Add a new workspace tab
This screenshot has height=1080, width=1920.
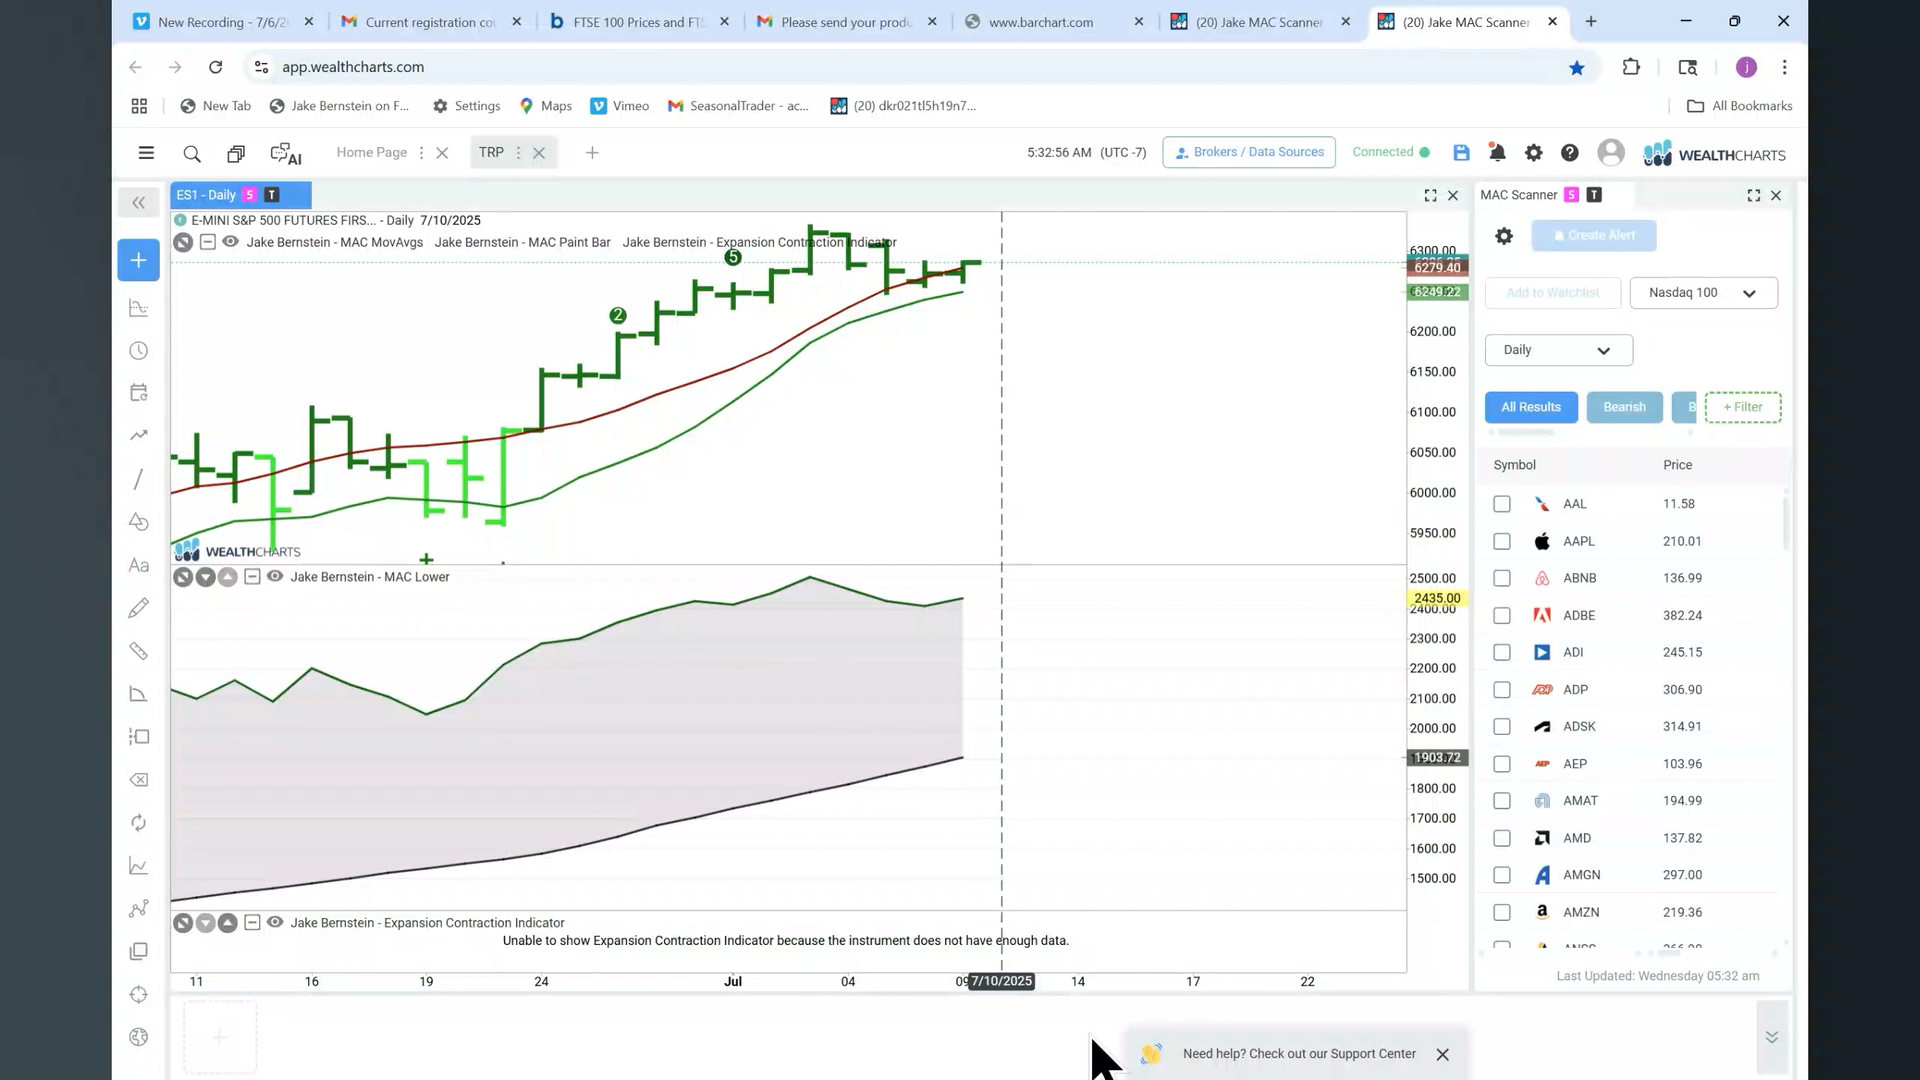click(592, 153)
